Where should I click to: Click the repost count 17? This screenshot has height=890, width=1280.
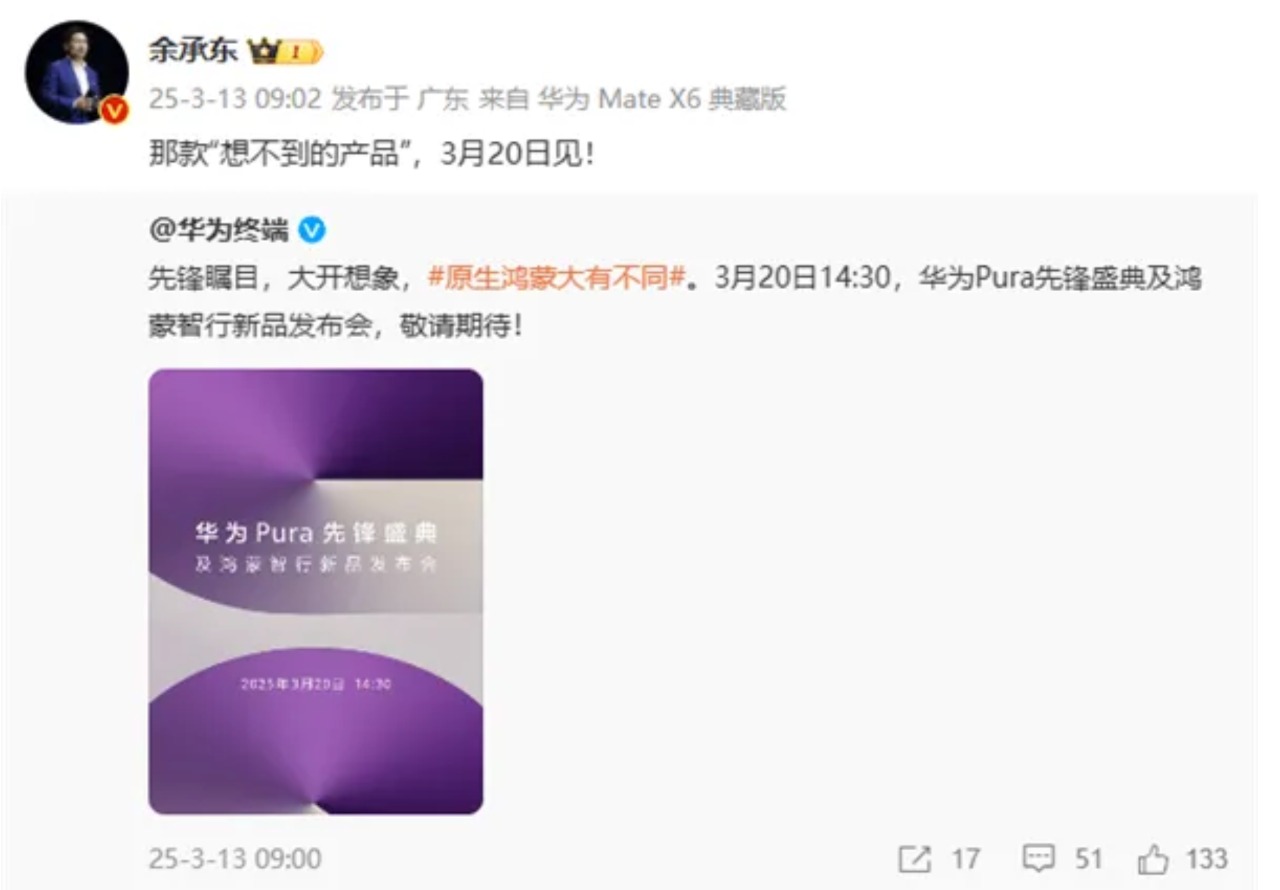click(x=966, y=859)
